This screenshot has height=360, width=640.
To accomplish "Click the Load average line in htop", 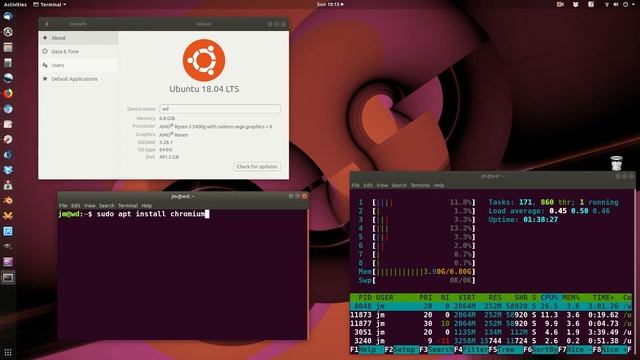I will click(549, 211).
